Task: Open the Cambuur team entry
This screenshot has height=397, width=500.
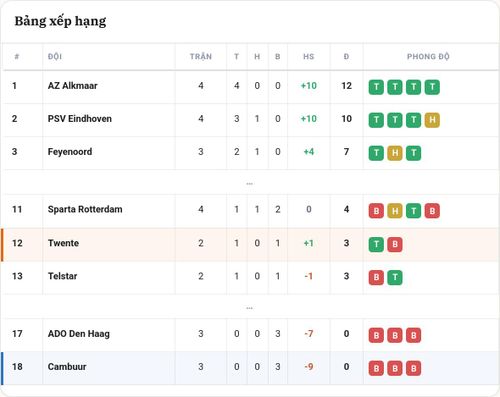Action: tap(67, 367)
